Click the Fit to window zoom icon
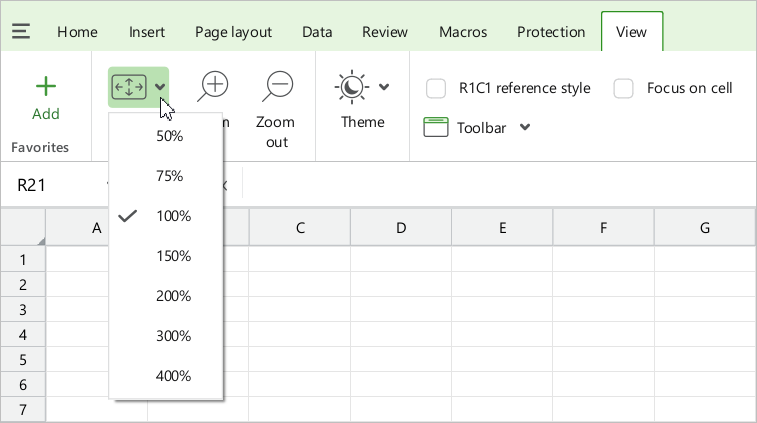This screenshot has width=757, height=423. (x=129, y=87)
